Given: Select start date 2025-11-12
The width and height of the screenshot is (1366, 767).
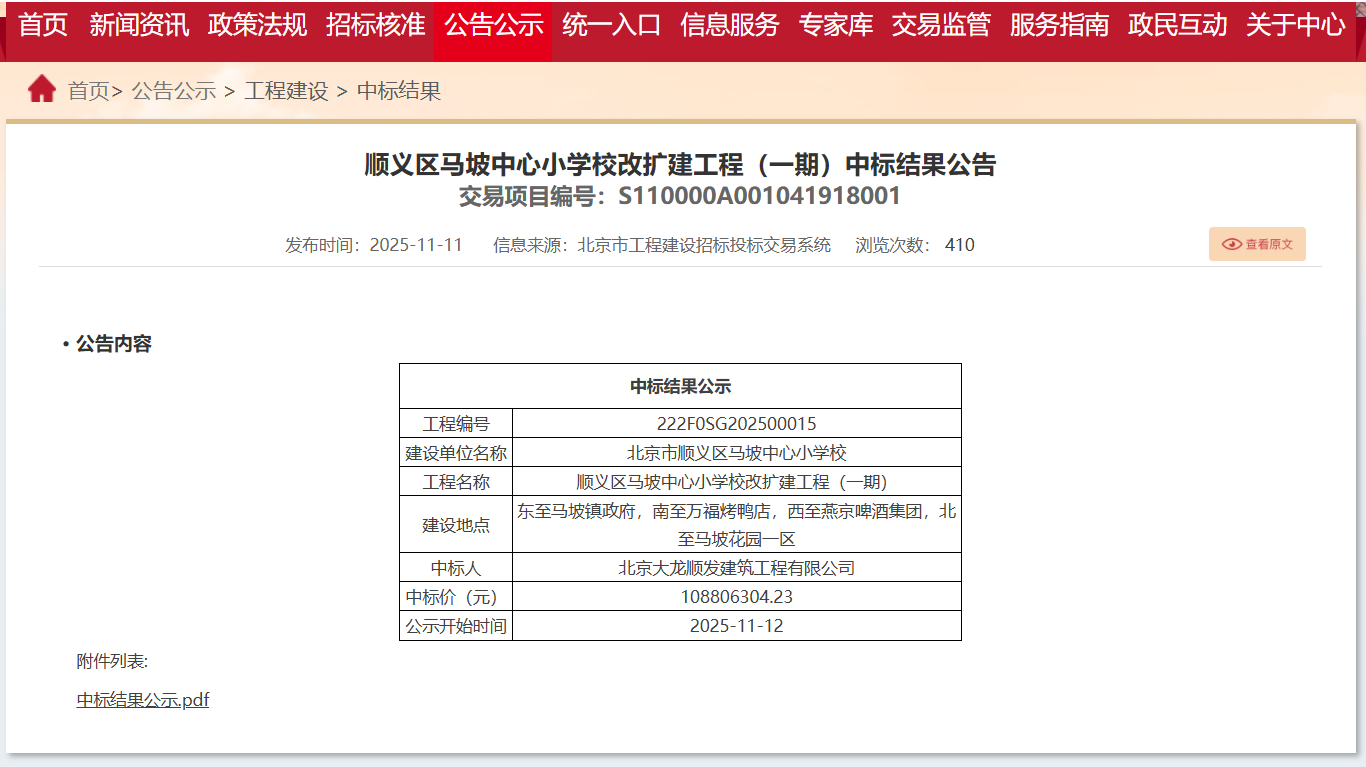Looking at the screenshot, I should [x=736, y=626].
